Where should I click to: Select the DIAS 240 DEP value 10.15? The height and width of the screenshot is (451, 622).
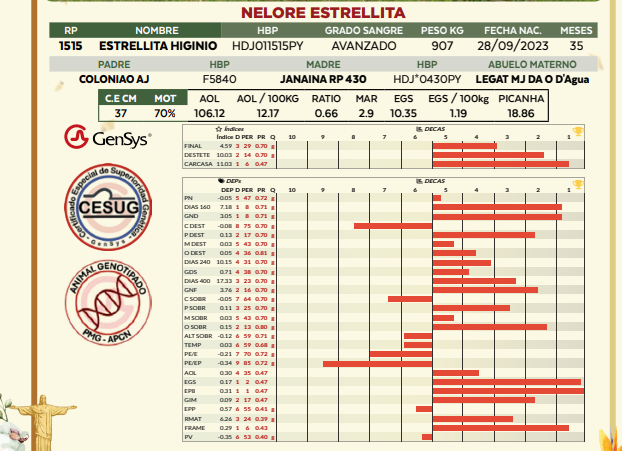click(225, 262)
